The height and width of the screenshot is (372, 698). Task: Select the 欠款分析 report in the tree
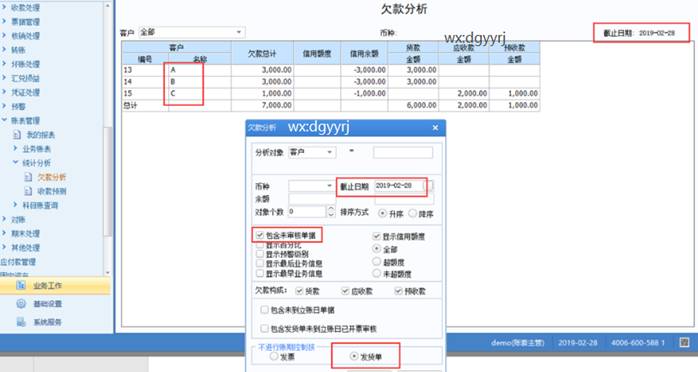pyautogui.click(x=51, y=177)
